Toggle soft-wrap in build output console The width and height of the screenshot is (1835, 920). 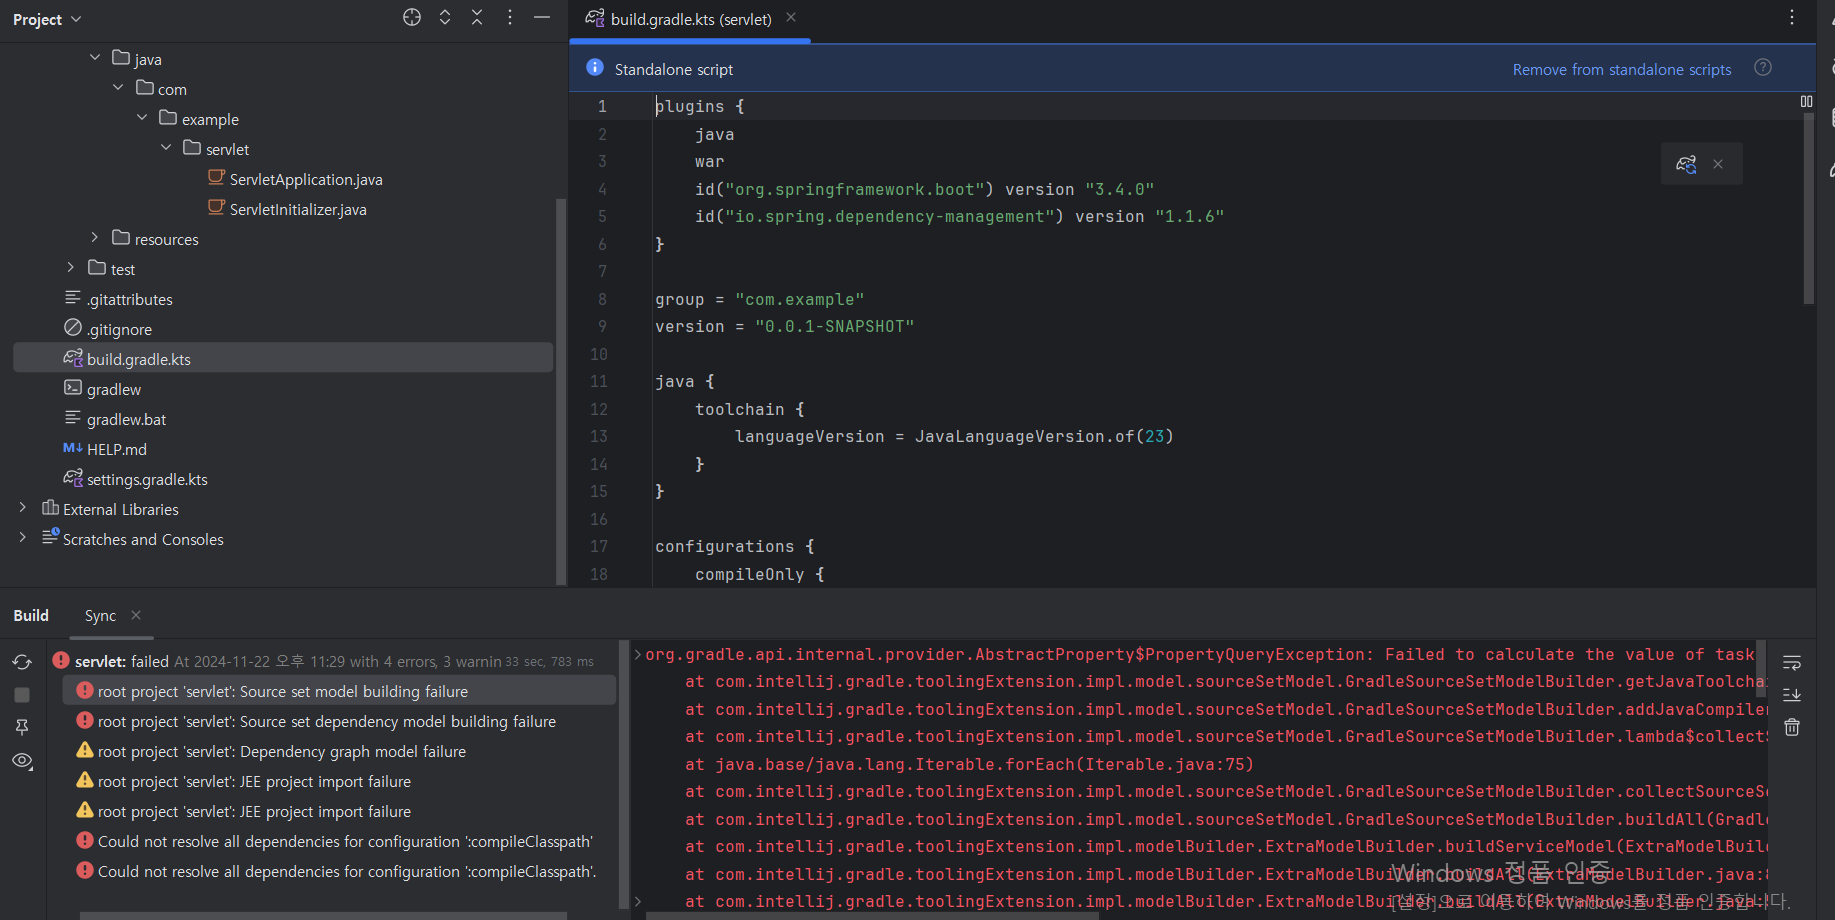[1792, 663]
